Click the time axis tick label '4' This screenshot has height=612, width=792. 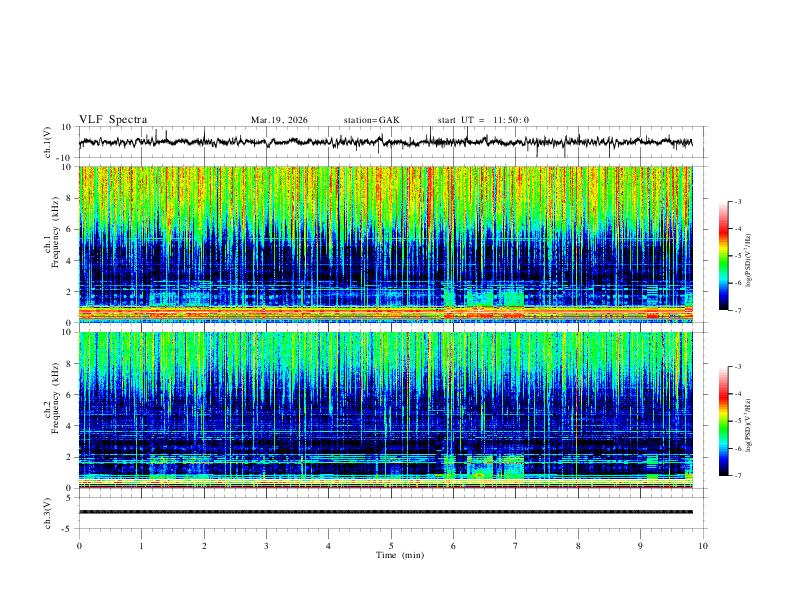pyautogui.click(x=329, y=546)
